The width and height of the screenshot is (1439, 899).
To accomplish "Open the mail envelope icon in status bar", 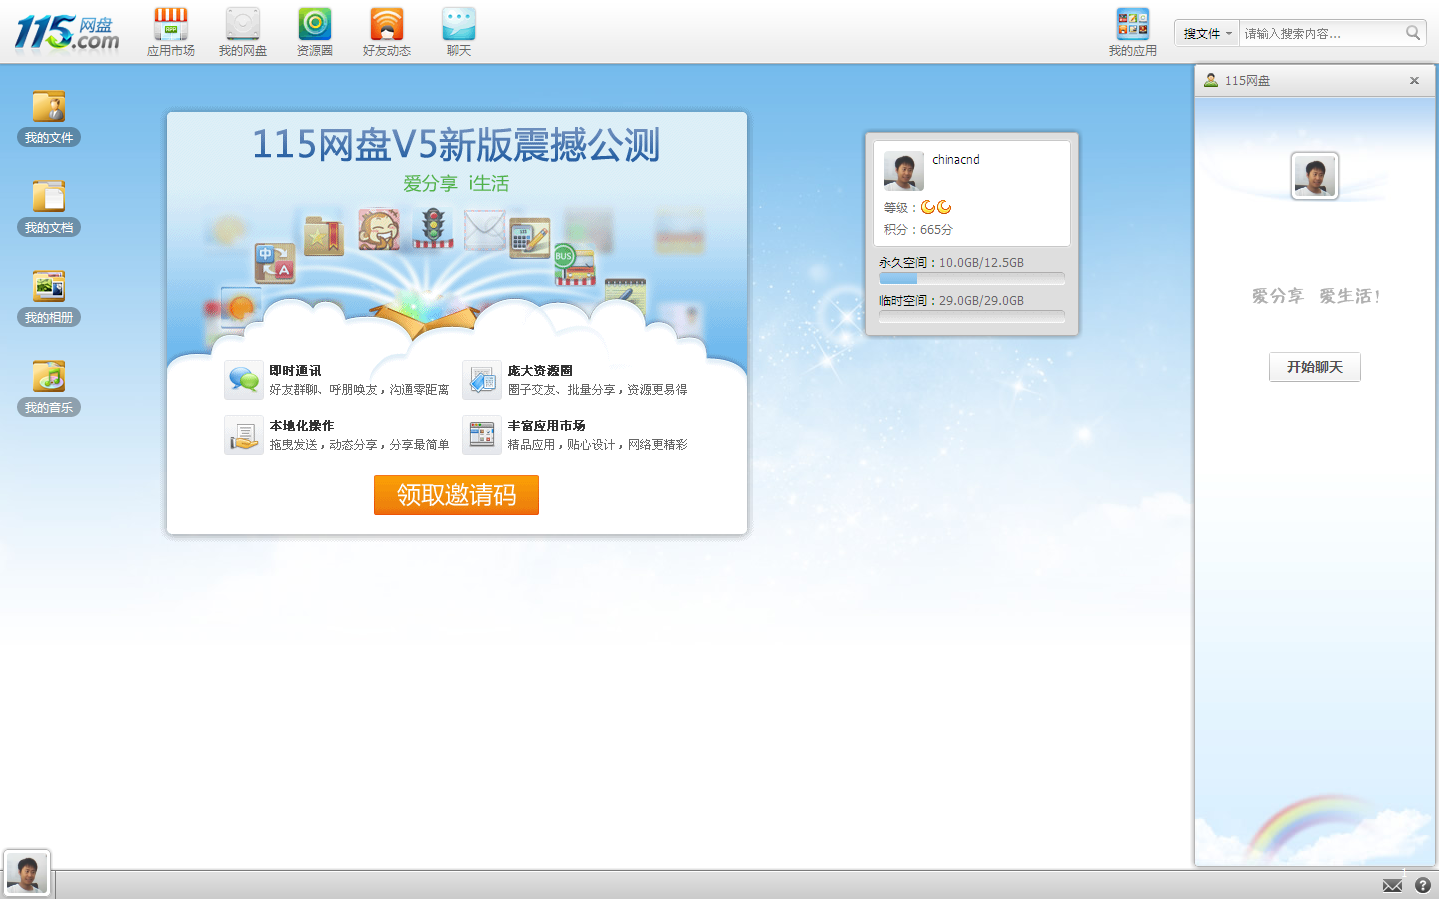I will [1392, 885].
